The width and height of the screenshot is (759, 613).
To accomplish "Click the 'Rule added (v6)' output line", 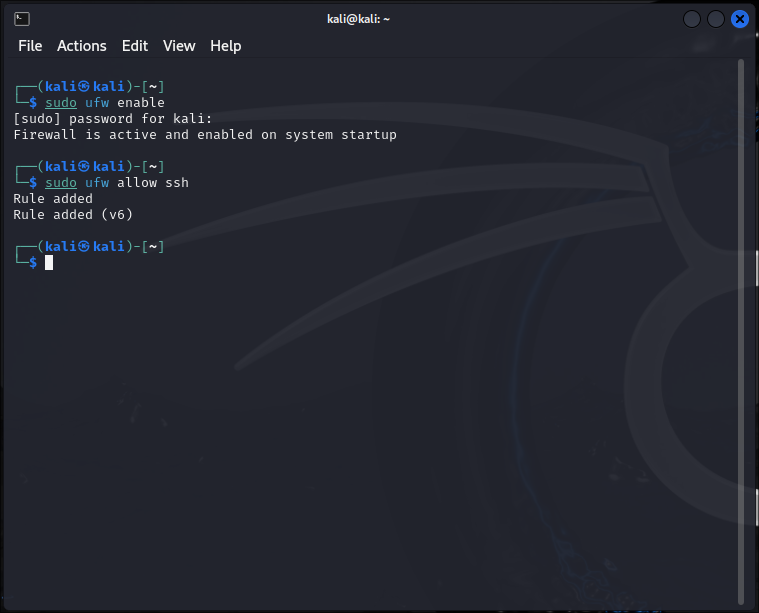I will pyautogui.click(x=73, y=215).
